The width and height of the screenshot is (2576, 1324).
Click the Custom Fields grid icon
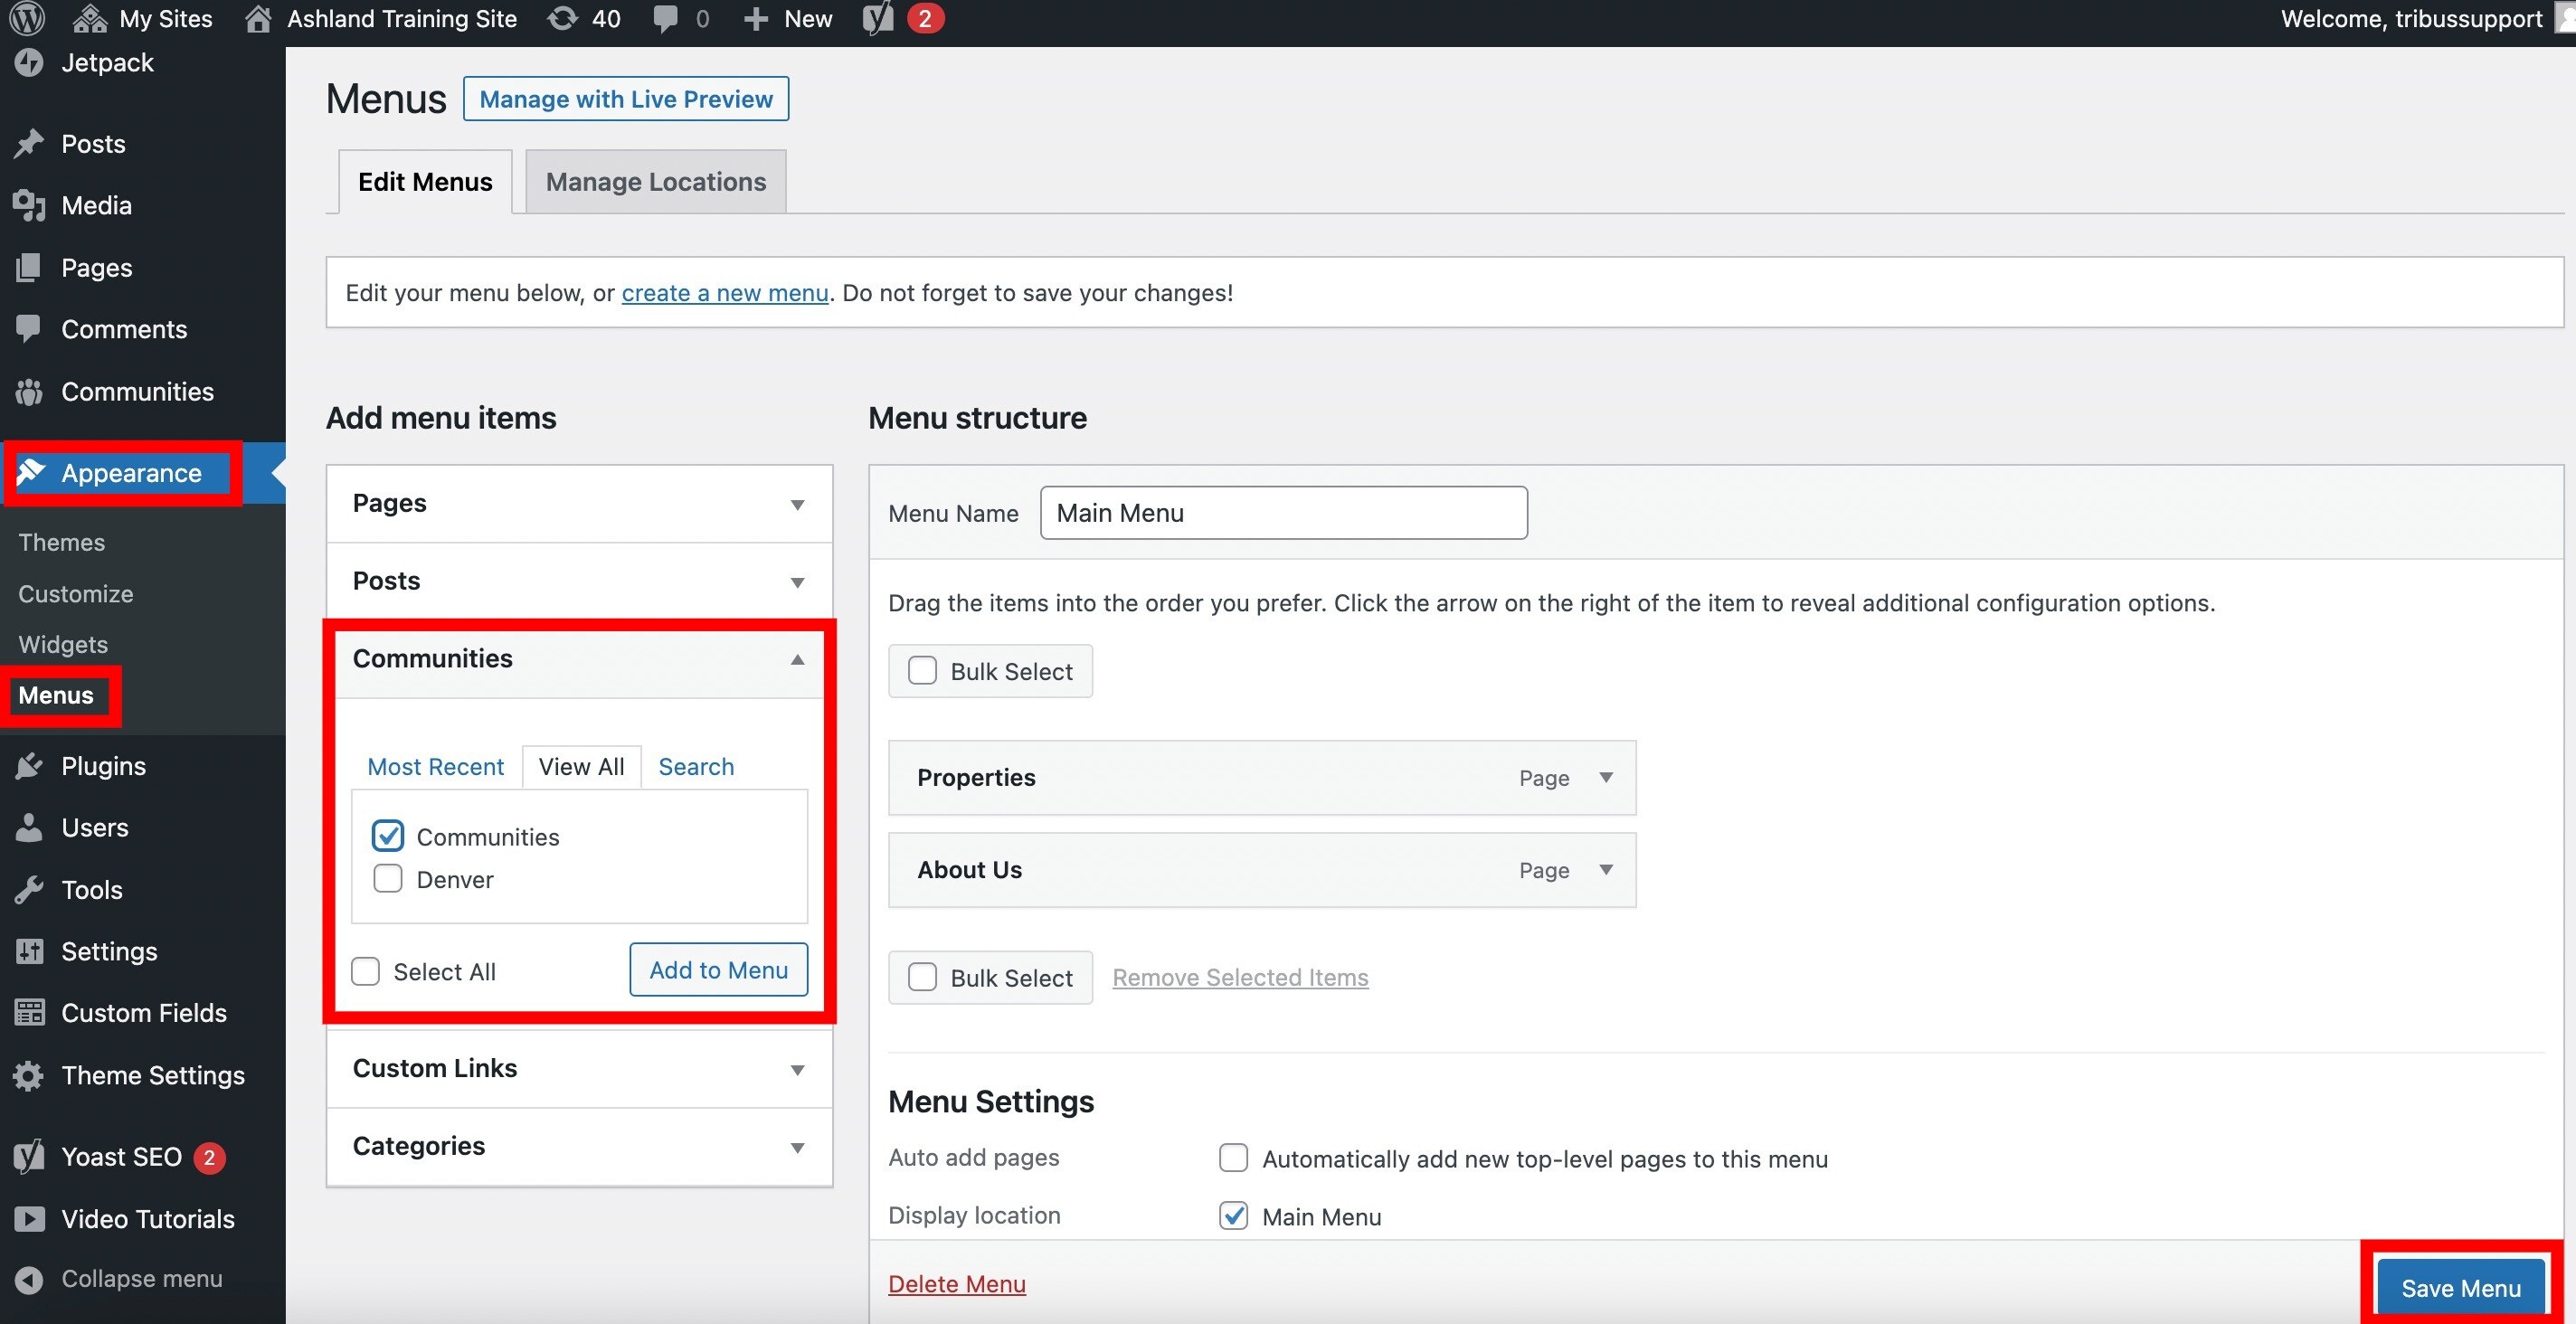click(29, 1012)
